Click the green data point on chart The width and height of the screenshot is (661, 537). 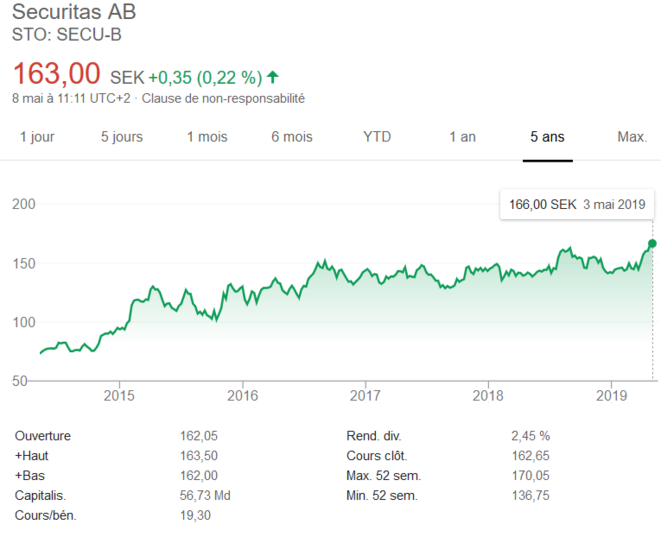click(652, 243)
